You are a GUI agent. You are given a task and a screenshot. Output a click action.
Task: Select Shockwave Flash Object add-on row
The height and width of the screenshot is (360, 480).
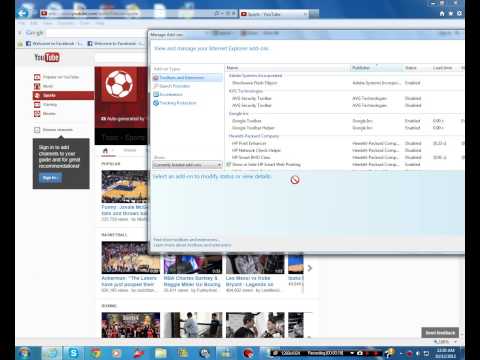click(x=345, y=83)
